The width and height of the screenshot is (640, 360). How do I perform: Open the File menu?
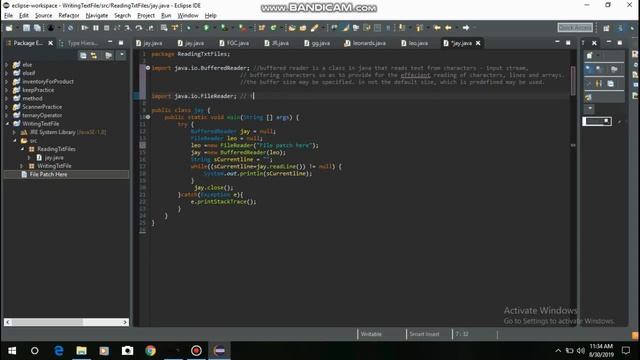(x=8, y=16)
